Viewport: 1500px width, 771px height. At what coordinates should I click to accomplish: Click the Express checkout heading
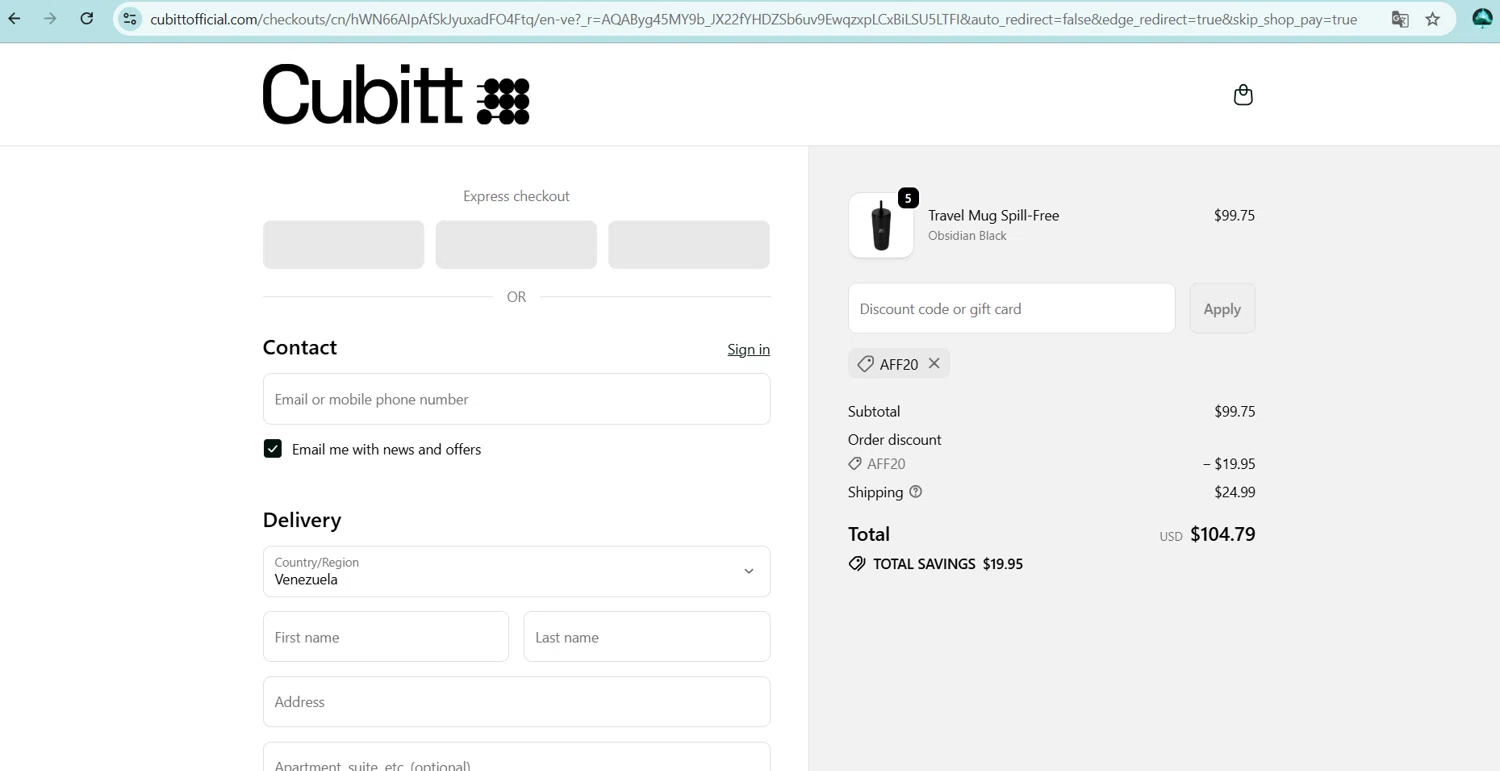coord(516,196)
